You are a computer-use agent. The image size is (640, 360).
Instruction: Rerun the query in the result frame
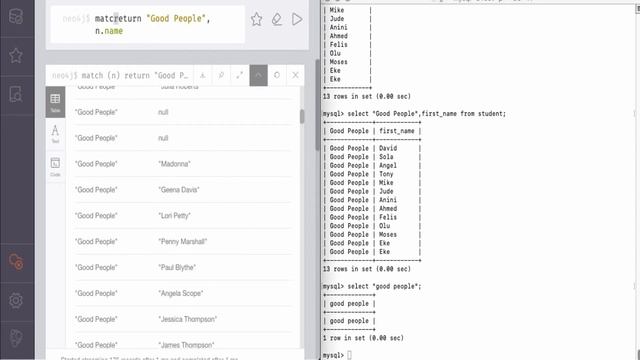coord(277,76)
